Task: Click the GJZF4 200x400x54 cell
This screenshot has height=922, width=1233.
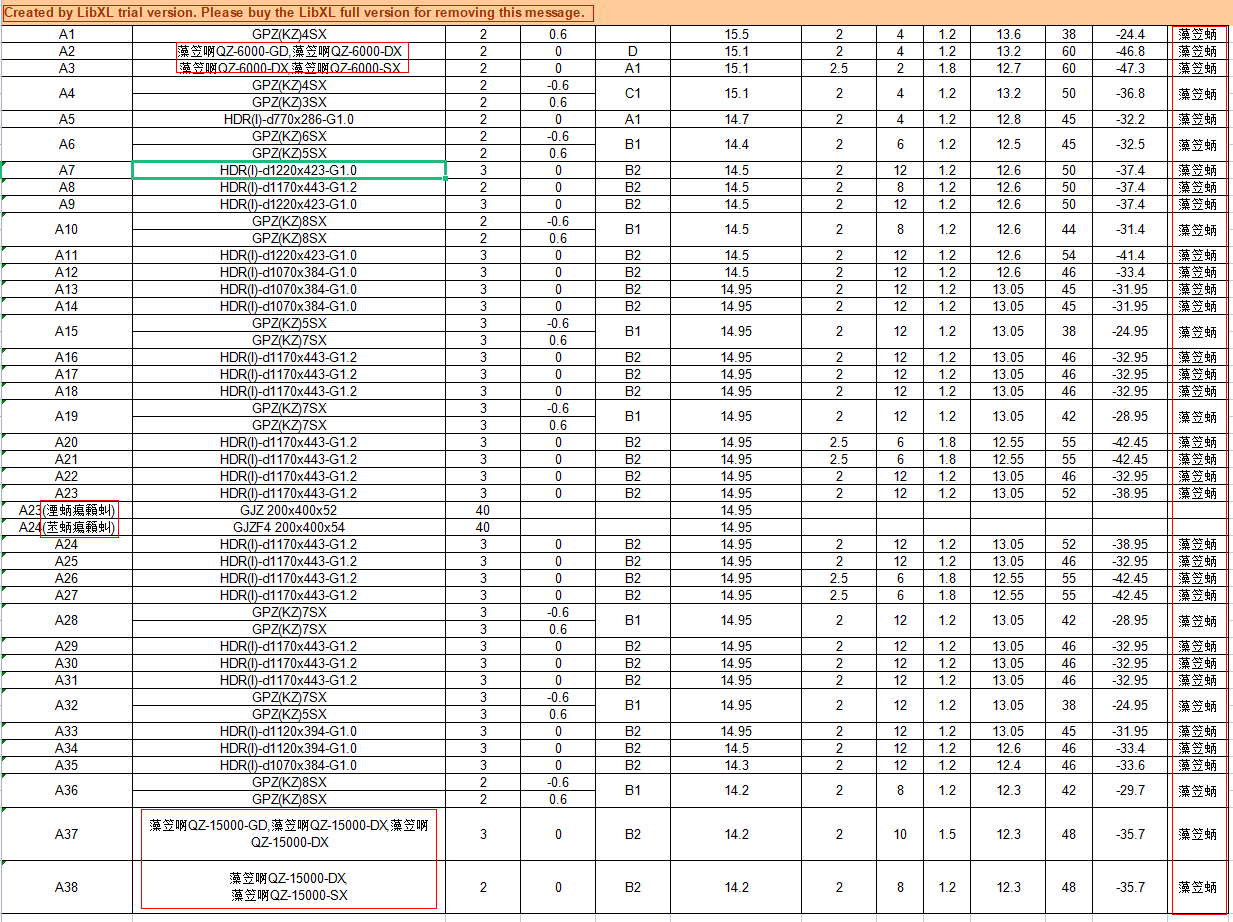Action: [x=288, y=527]
